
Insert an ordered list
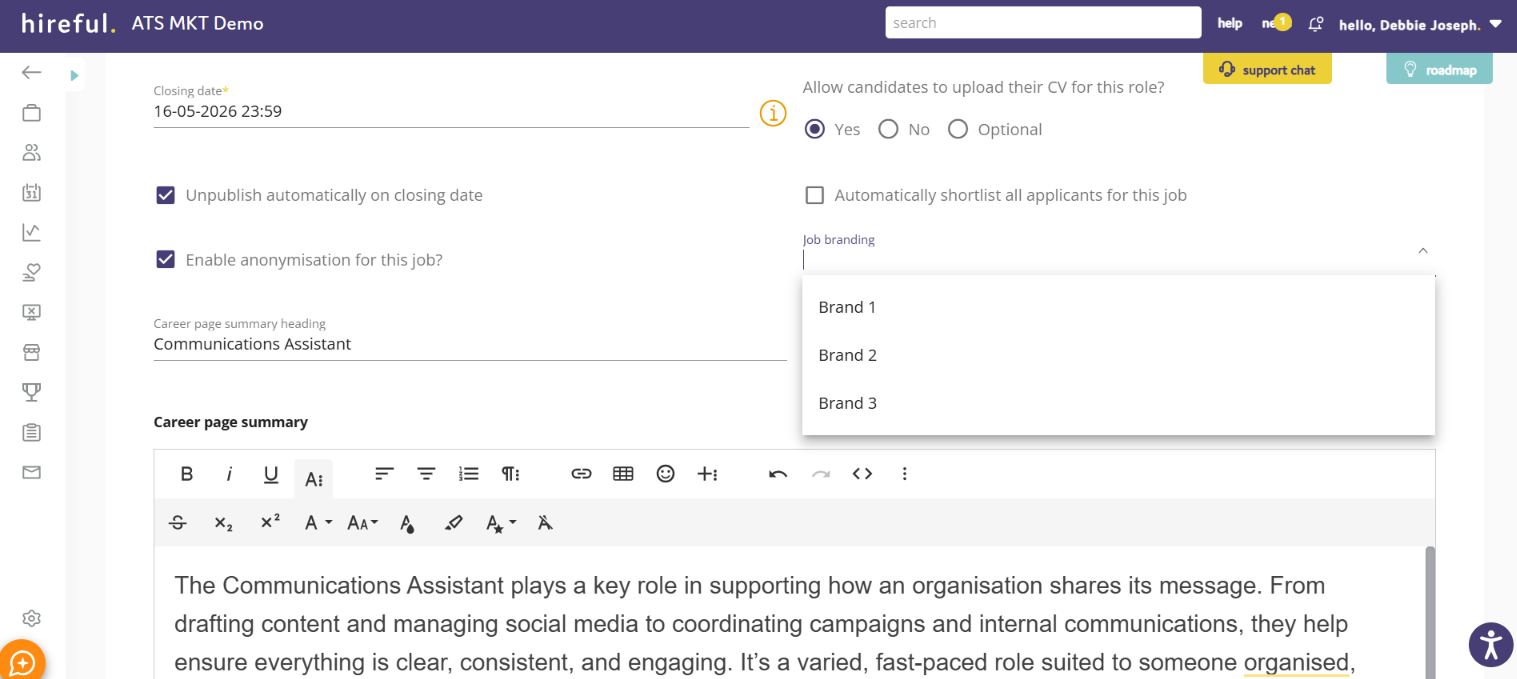(468, 474)
